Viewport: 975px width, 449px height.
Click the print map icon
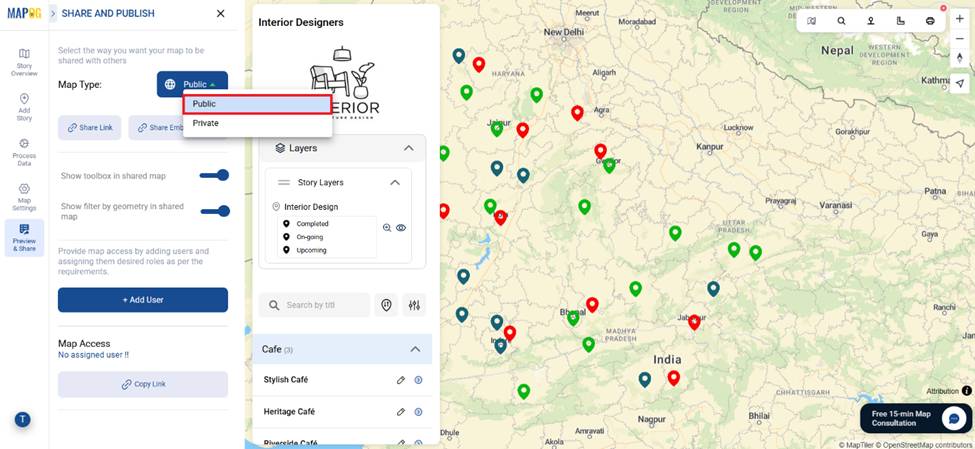click(x=930, y=21)
